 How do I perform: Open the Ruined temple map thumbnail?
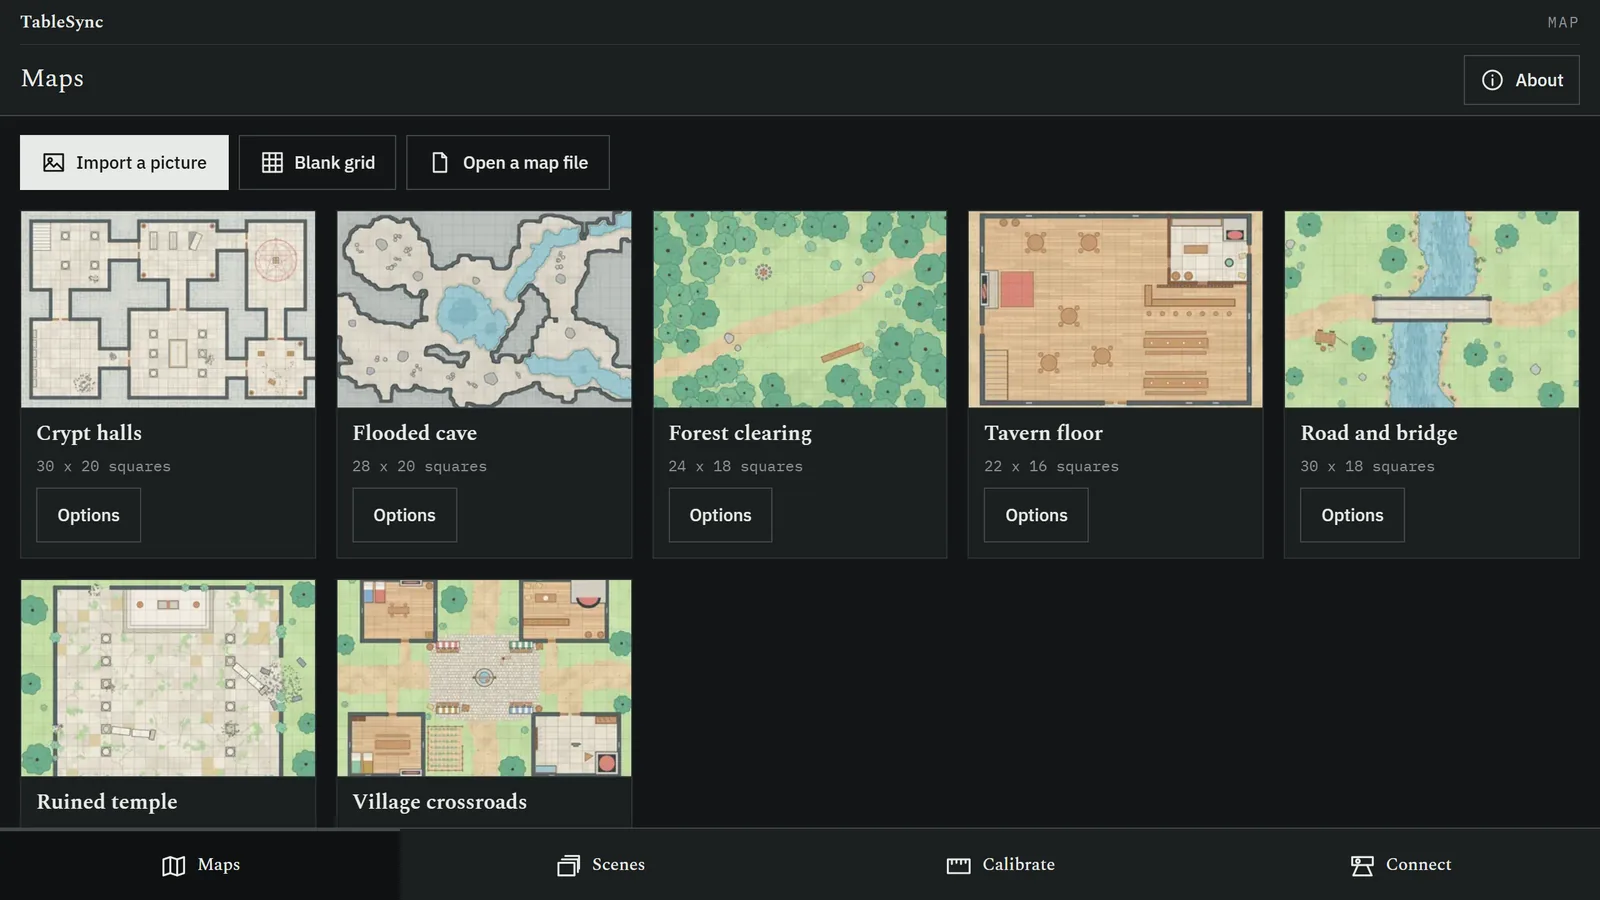168,678
